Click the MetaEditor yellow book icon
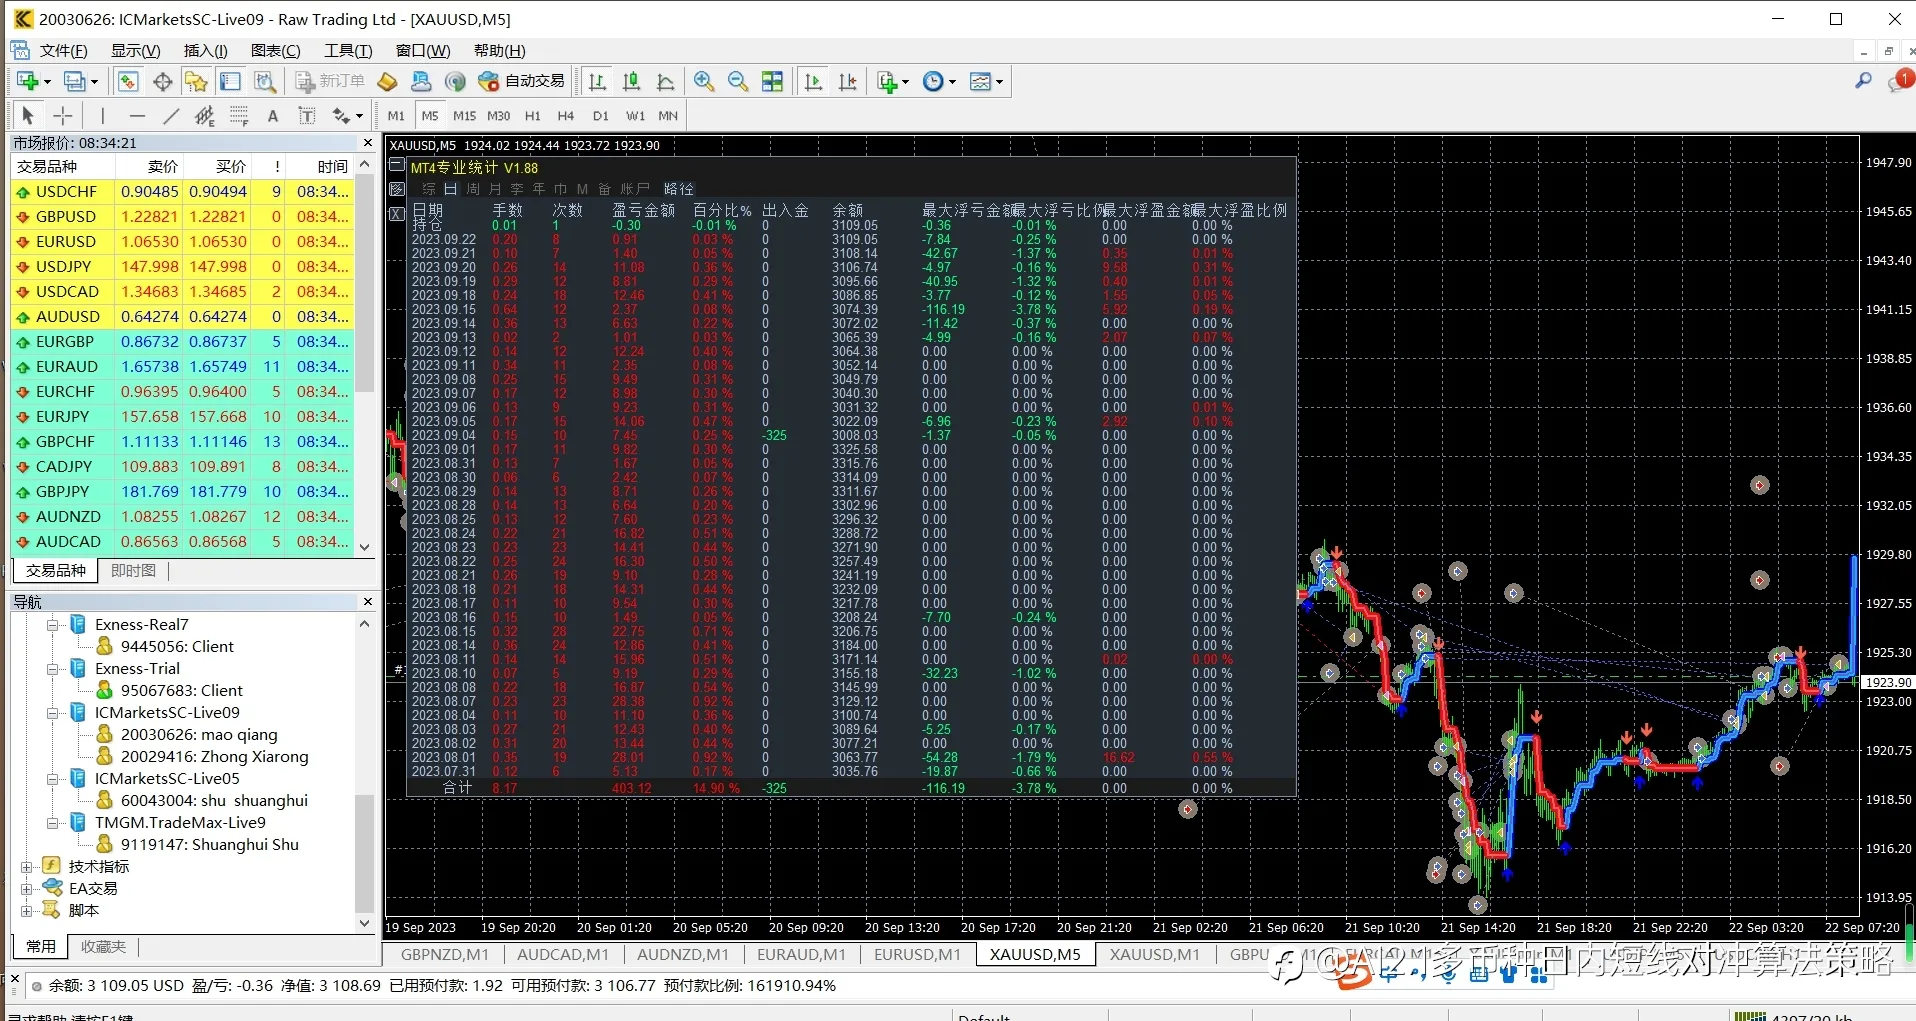1916x1021 pixels. pos(387,81)
